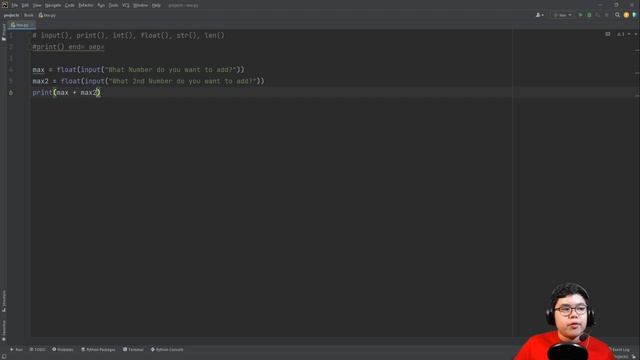Open the Project tool window sidebar
The height and width of the screenshot is (360, 640).
[4, 32]
